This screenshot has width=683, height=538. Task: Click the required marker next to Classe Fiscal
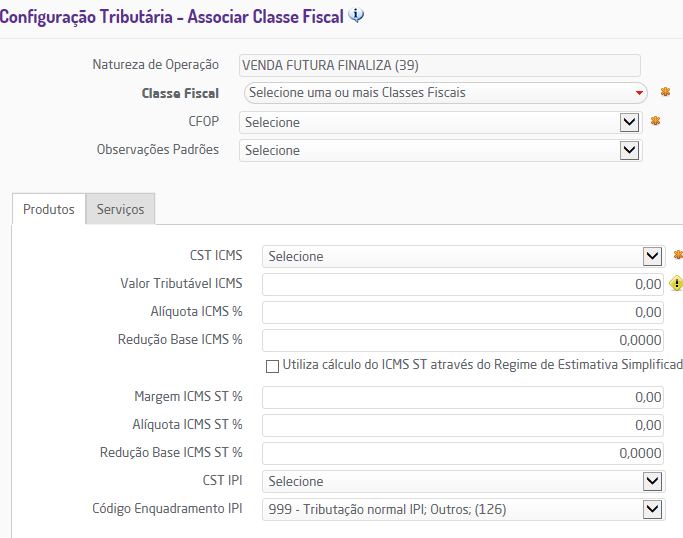(x=665, y=92)
